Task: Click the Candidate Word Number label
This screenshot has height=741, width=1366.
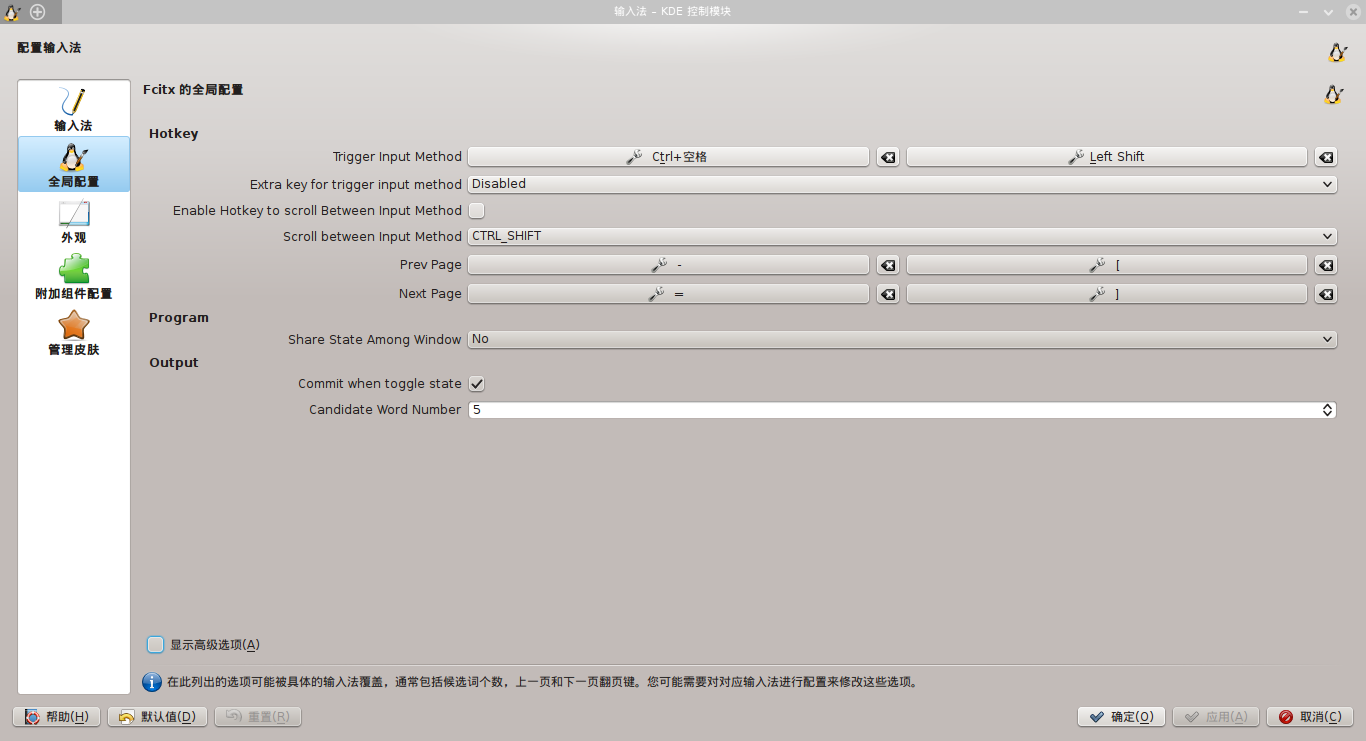Action: click(x=385, y=410)
